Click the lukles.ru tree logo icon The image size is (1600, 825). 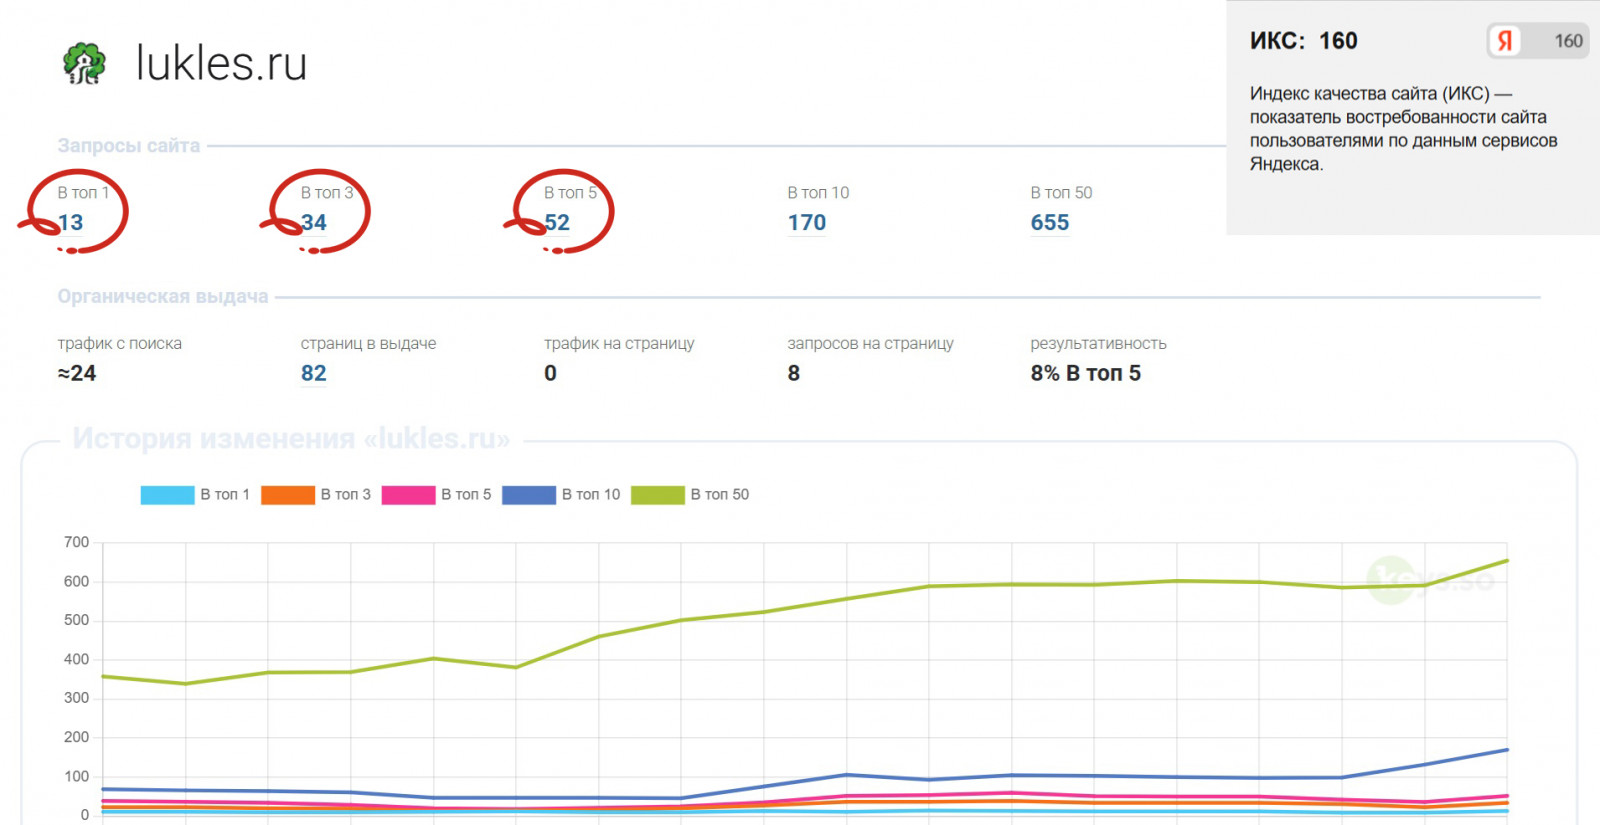(x=84, y=63)
